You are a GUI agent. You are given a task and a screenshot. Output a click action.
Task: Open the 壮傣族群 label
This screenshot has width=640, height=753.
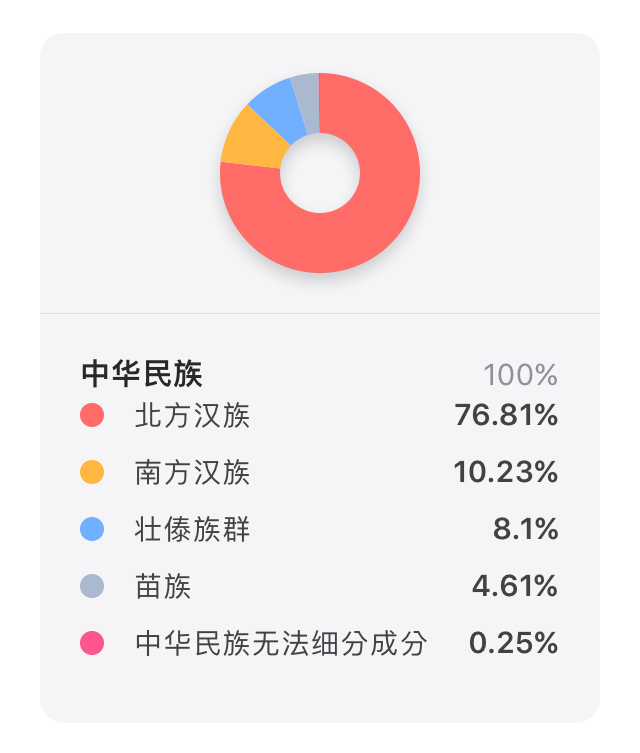pyautogui.click(x=192, y=529)
